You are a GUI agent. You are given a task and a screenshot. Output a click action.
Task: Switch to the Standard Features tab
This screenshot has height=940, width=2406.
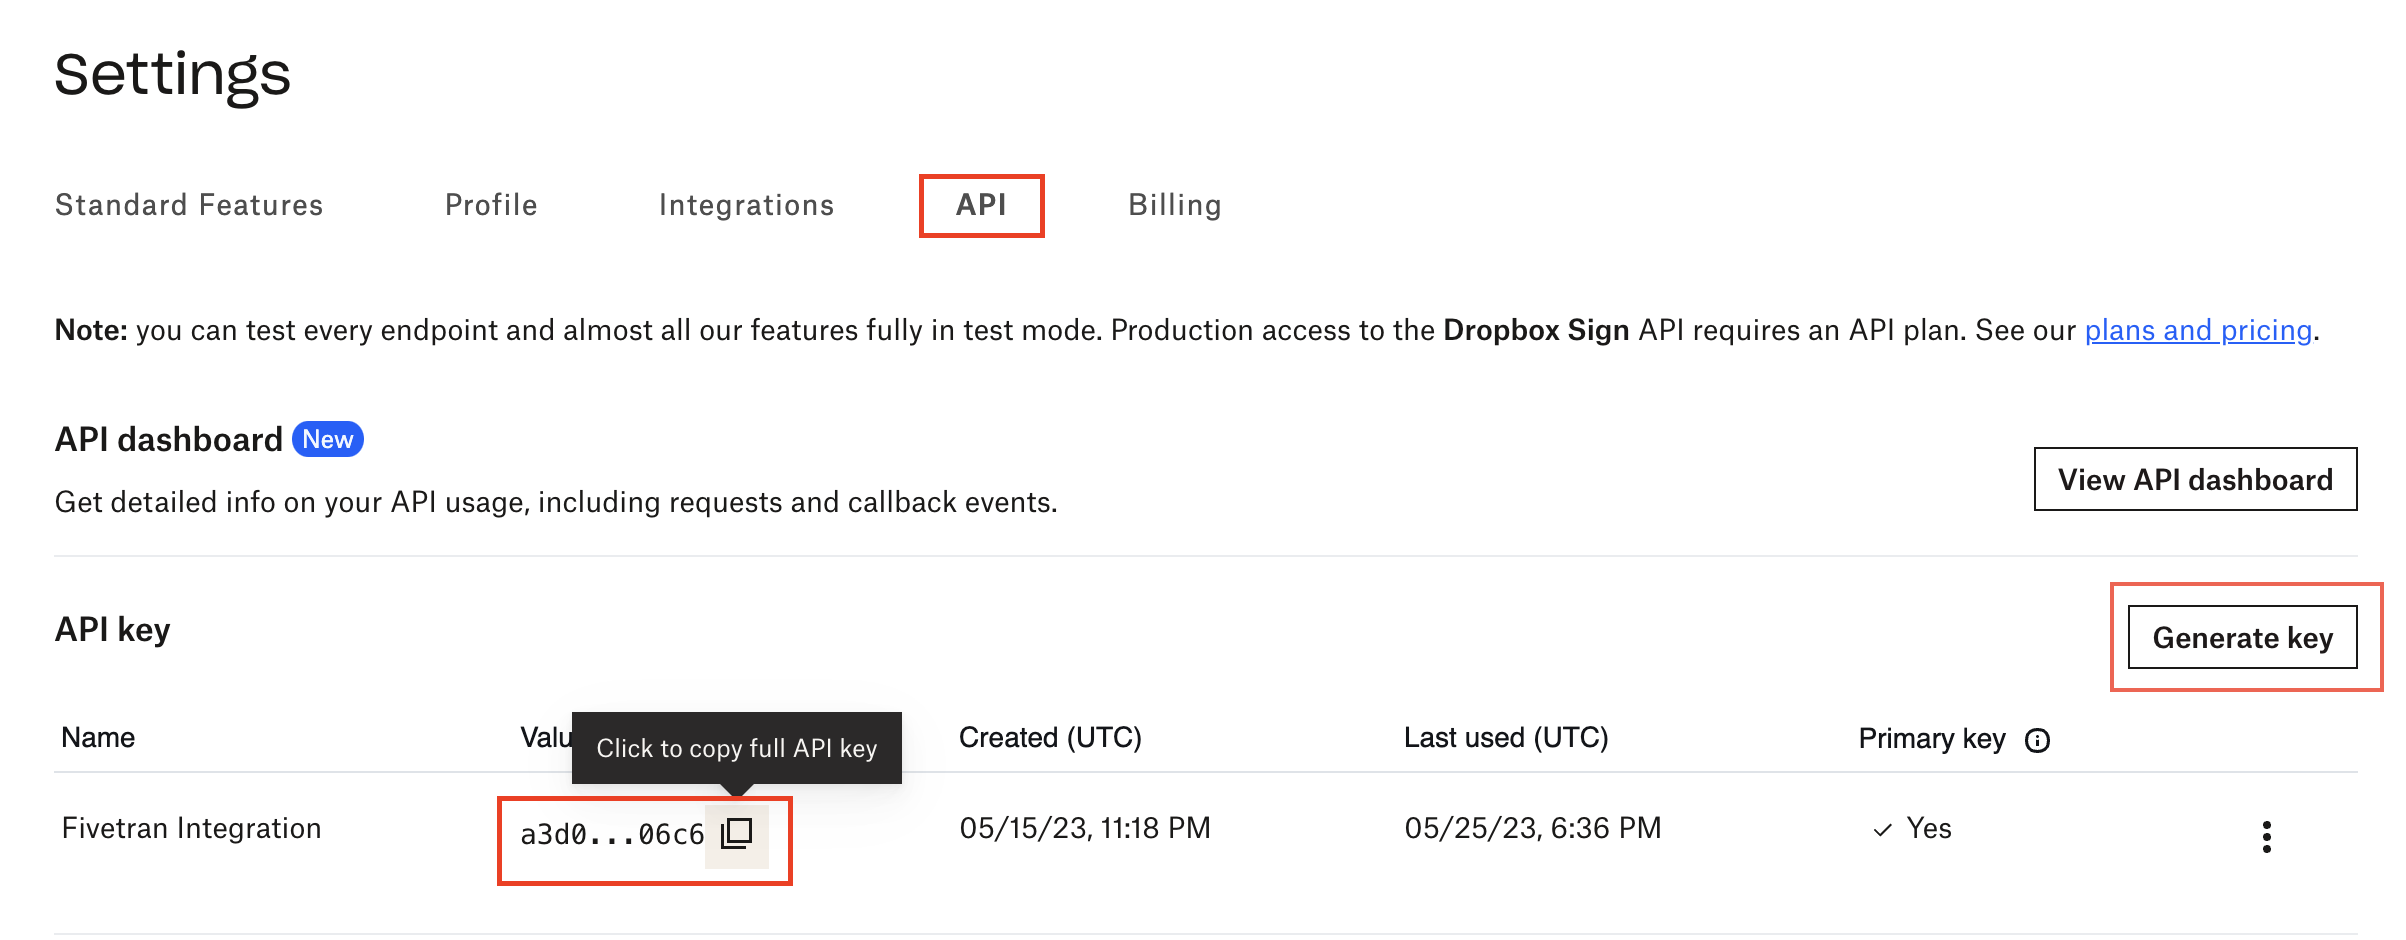click(189, 205)
